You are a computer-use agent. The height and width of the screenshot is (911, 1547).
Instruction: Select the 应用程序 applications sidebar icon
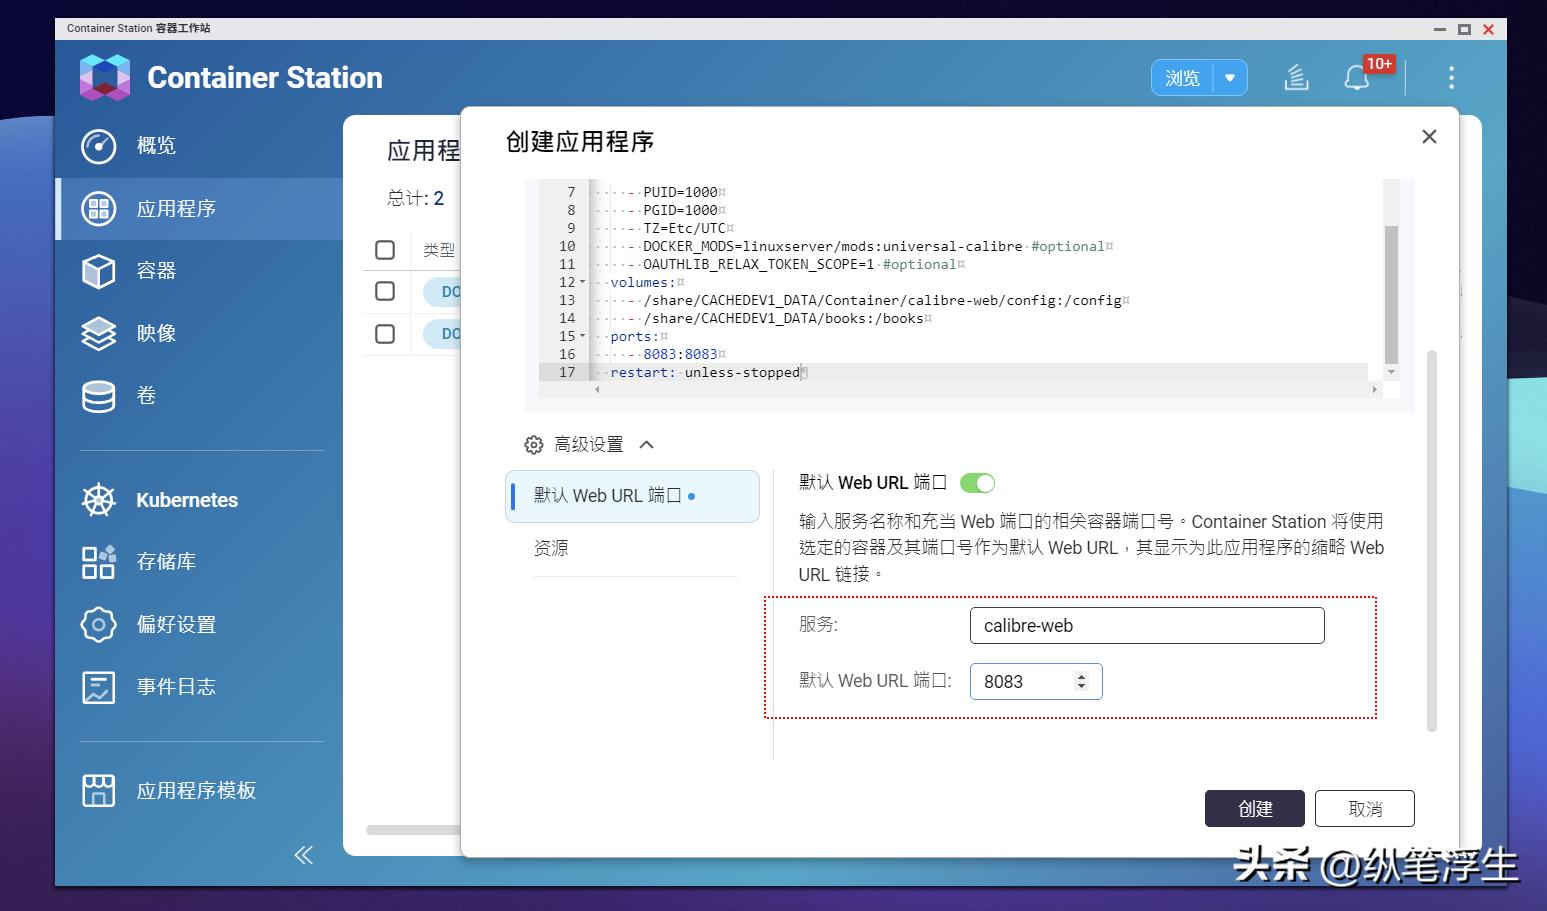coord(98,208)
